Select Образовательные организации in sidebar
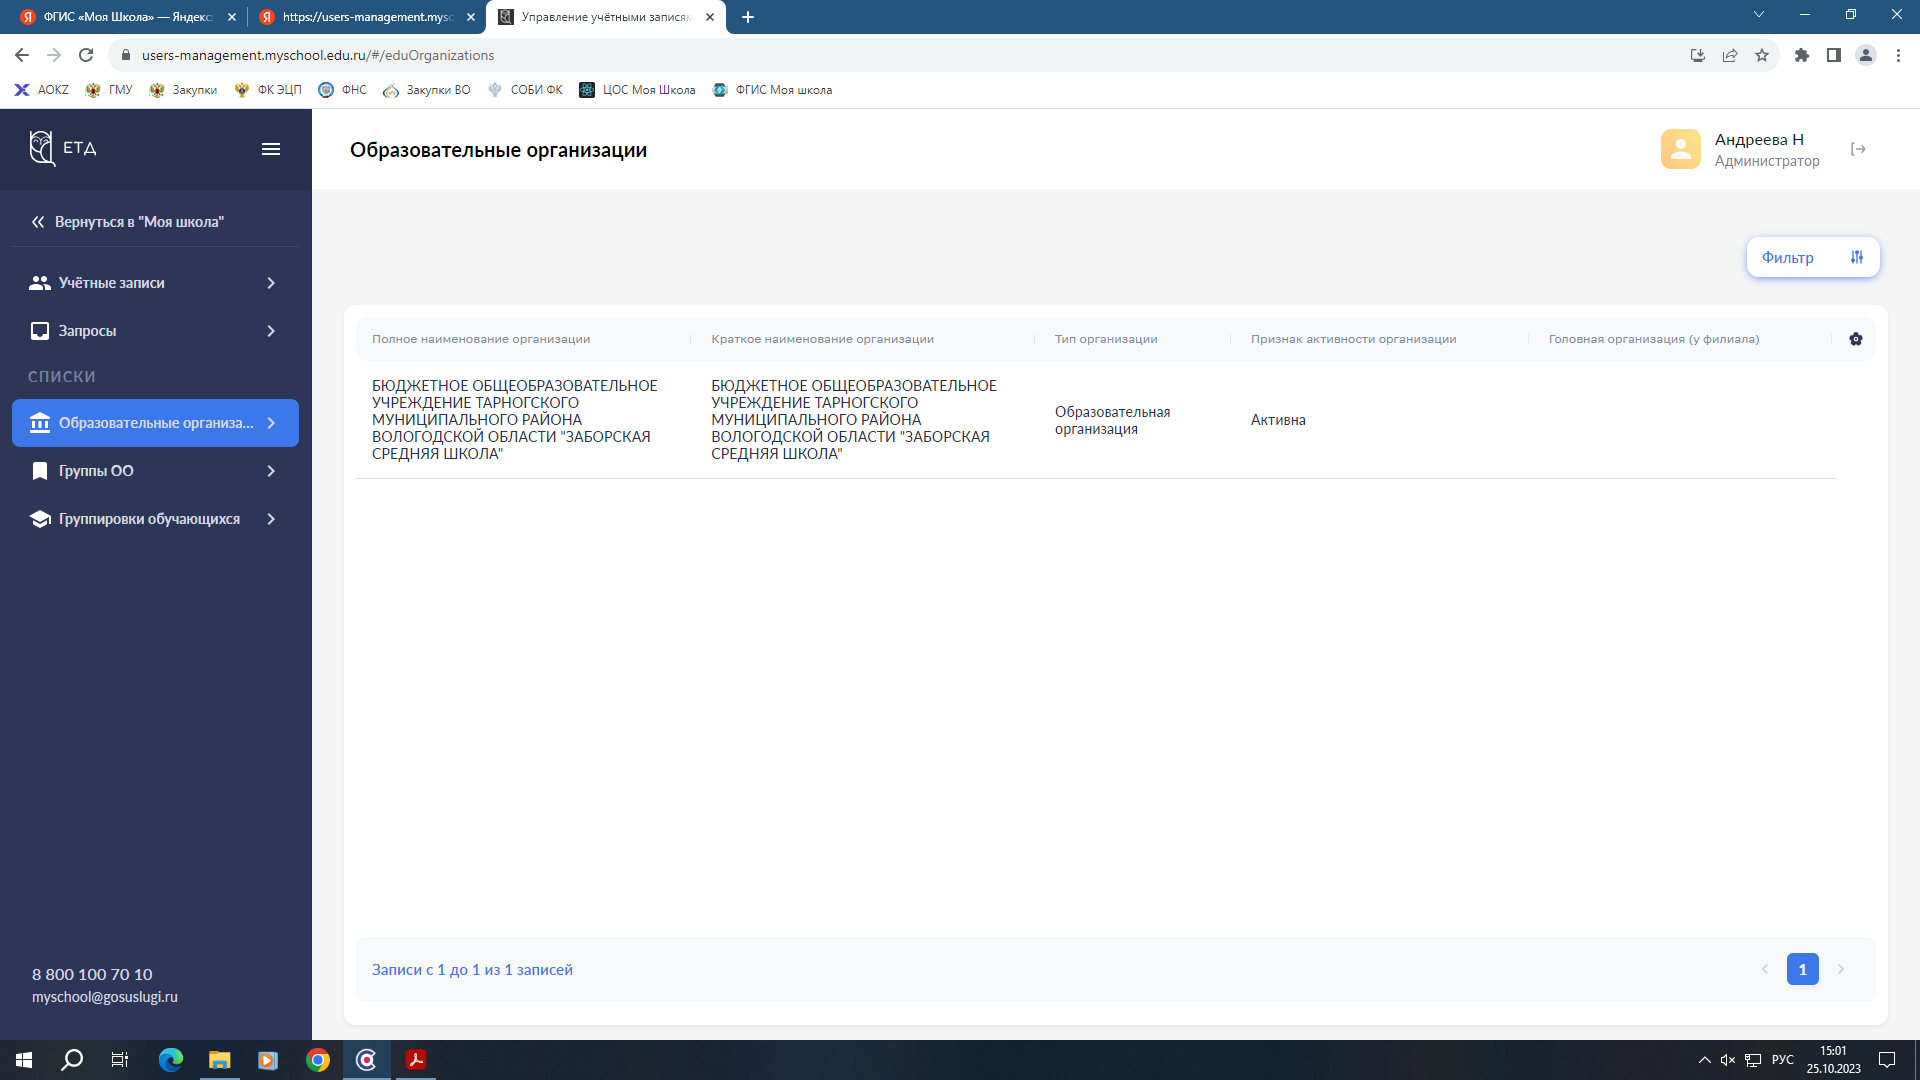Image resolution: width=1920 pixels, height=1080 pixels. tap(155, 423)
